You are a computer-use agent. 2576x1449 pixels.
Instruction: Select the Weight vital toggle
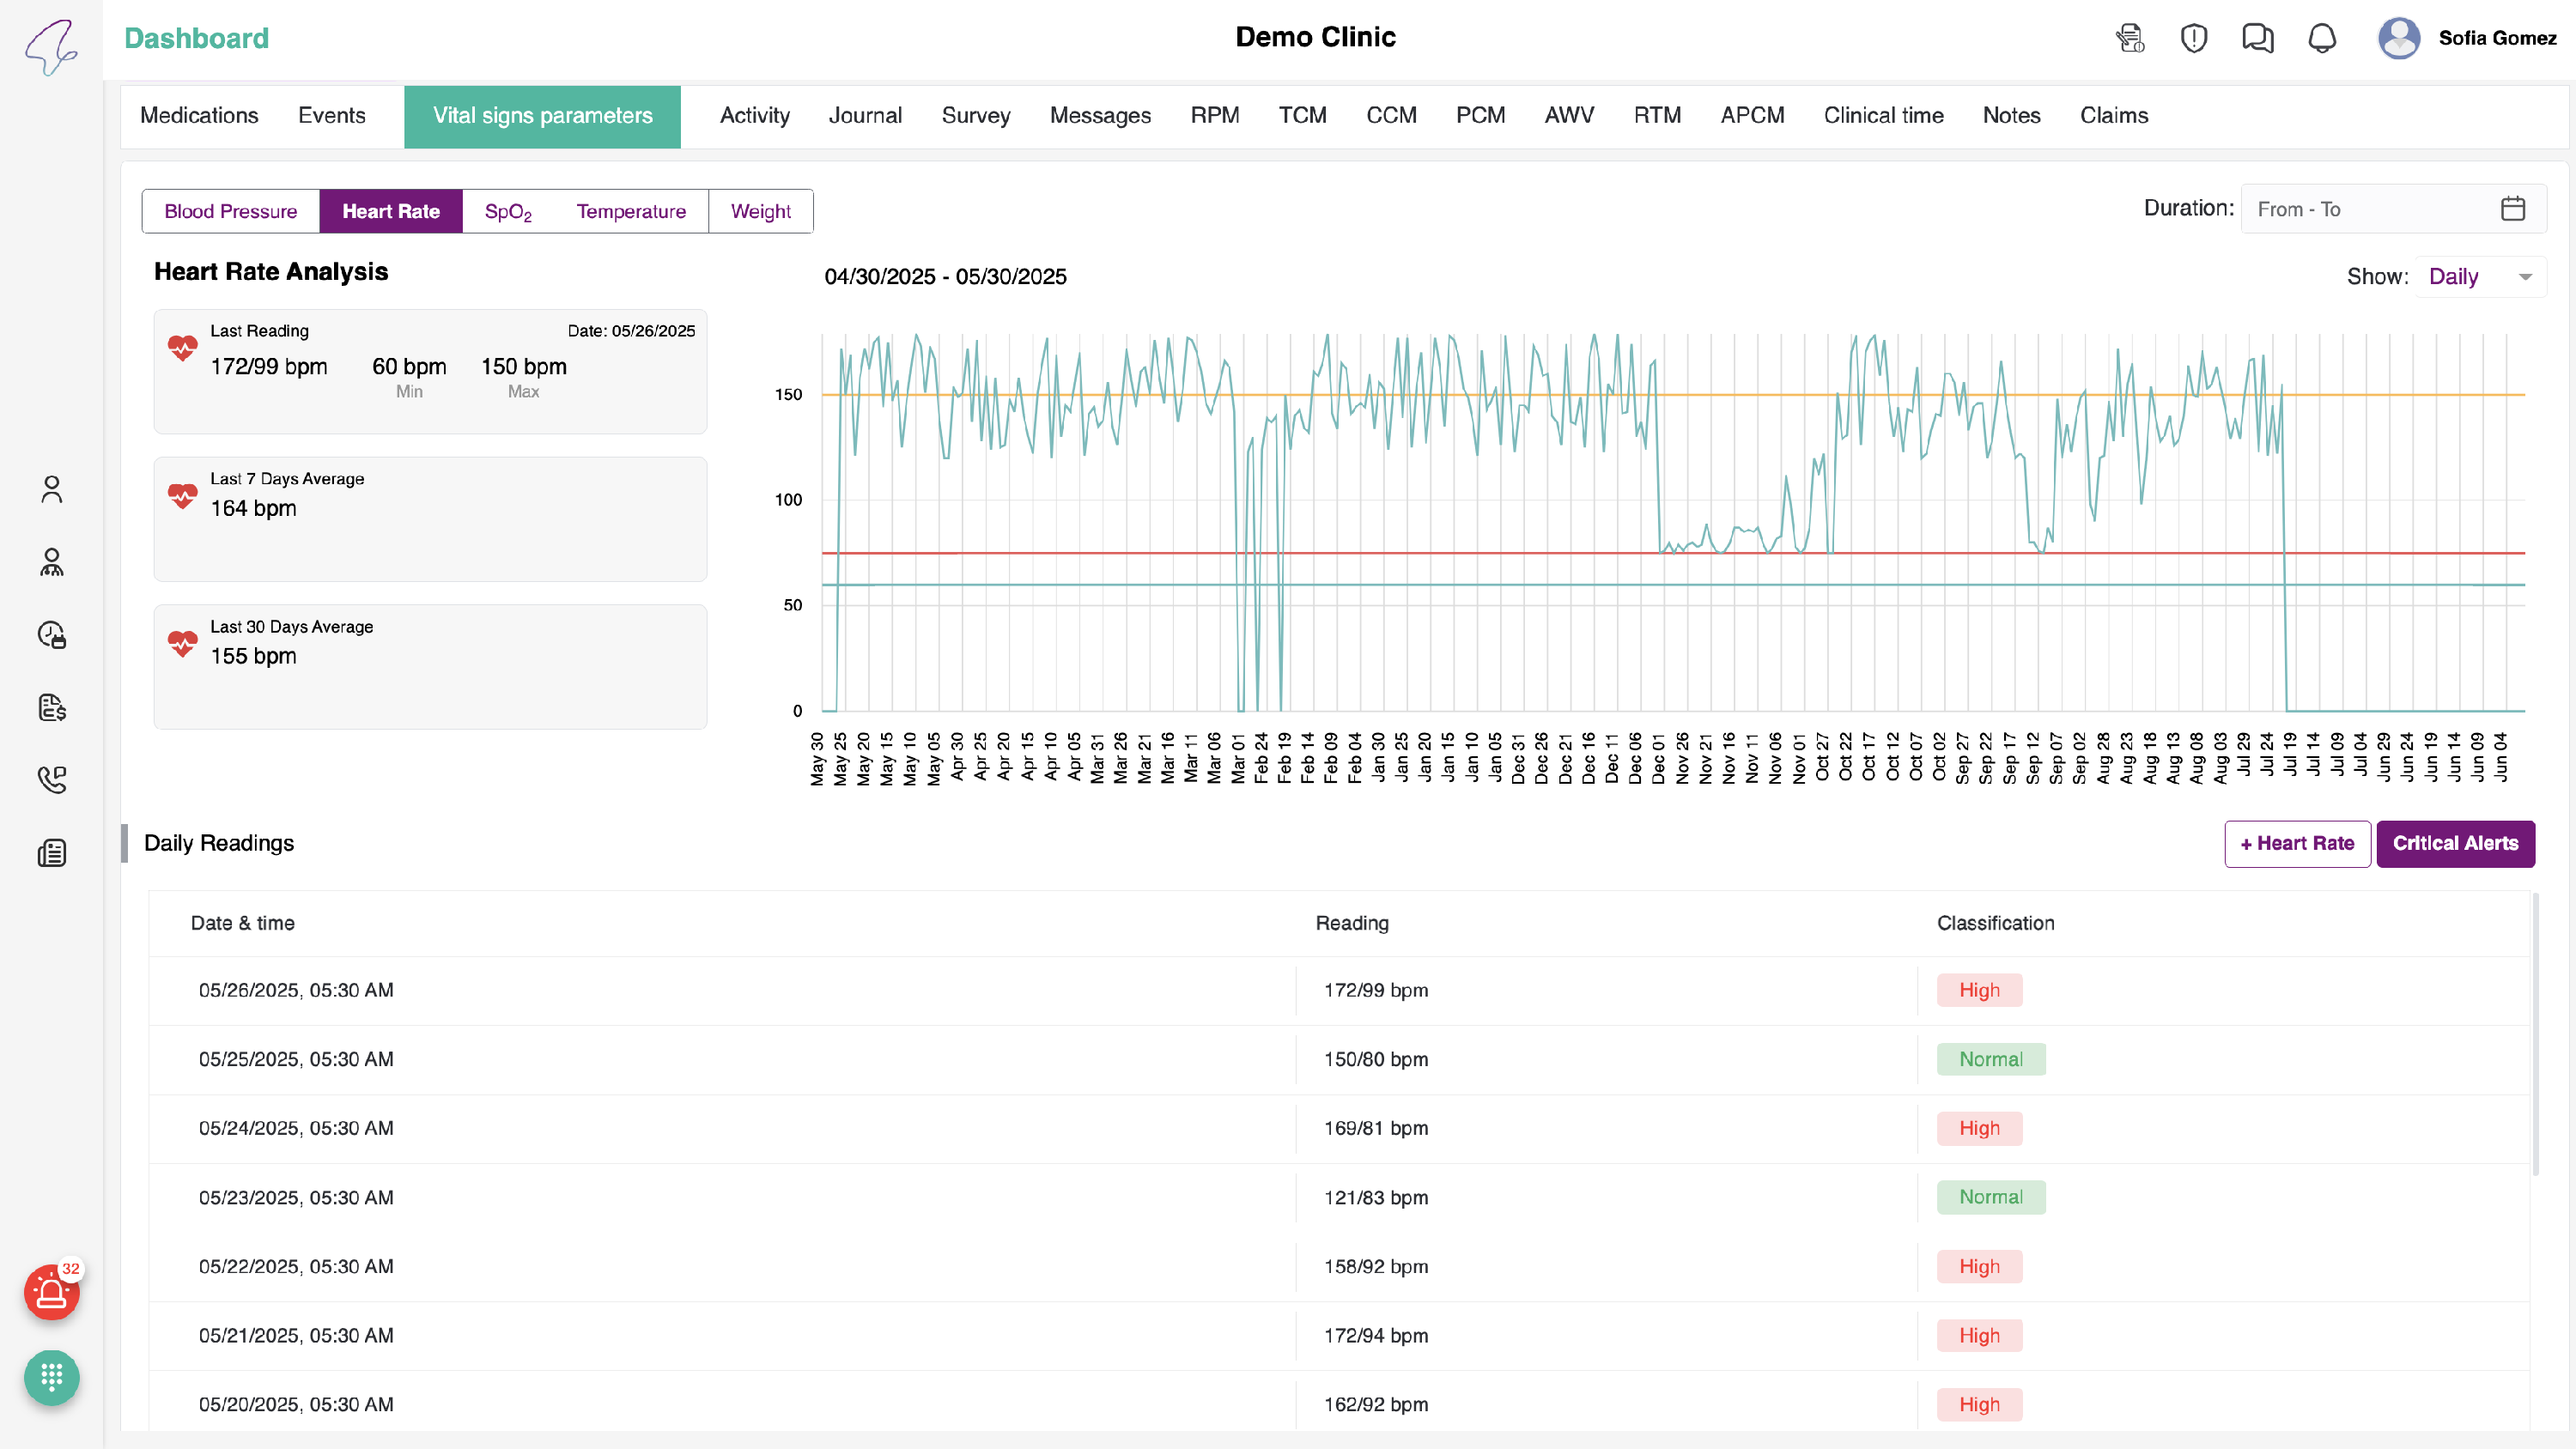pos(760,211)
